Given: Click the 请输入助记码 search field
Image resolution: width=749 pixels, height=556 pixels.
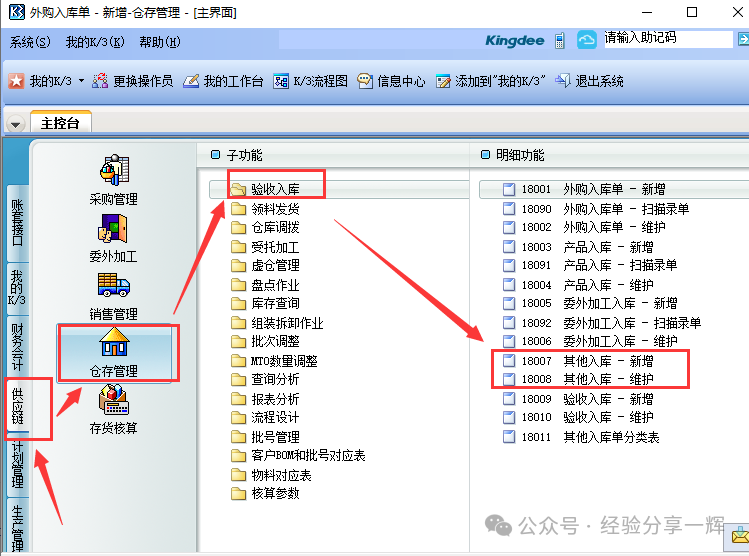Looking at the screenshot, I should pyautogui.click(x=666, y=38).
